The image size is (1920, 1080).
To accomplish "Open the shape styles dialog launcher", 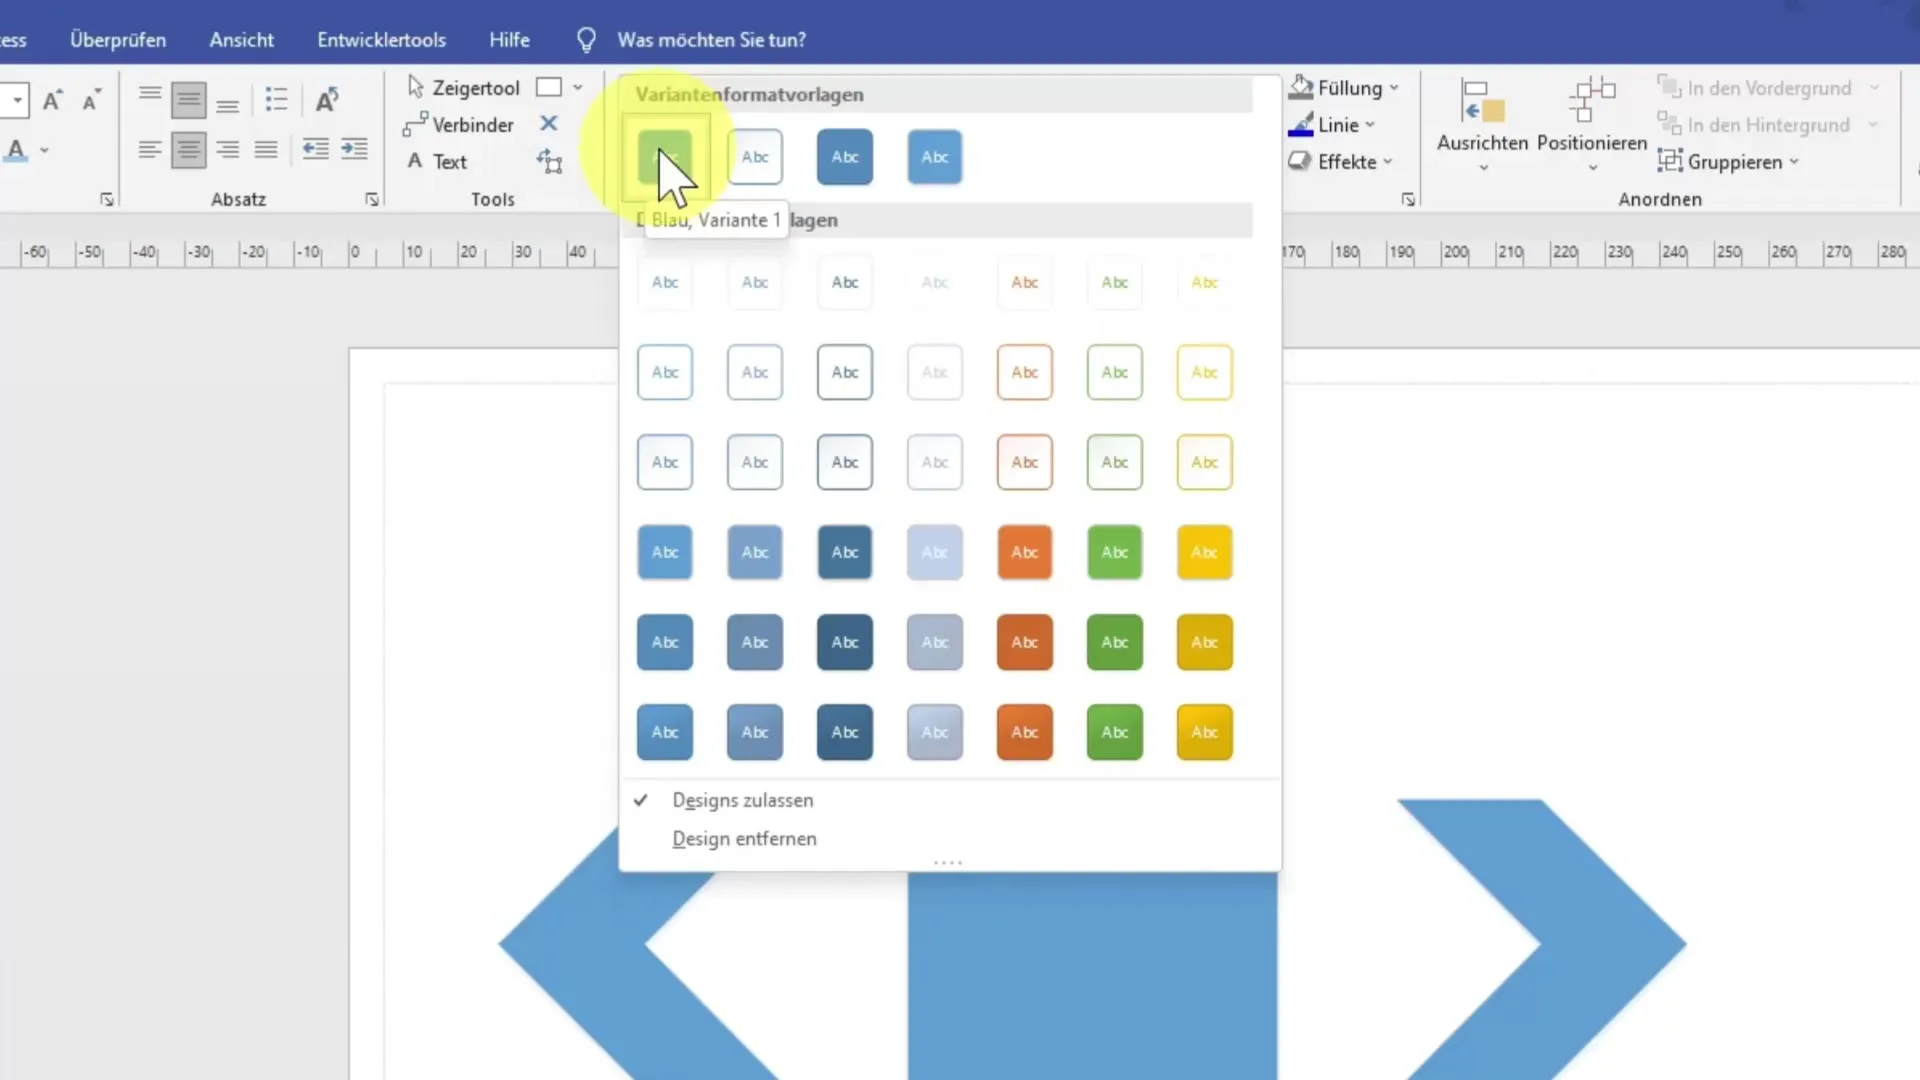I will point(1408,200).
